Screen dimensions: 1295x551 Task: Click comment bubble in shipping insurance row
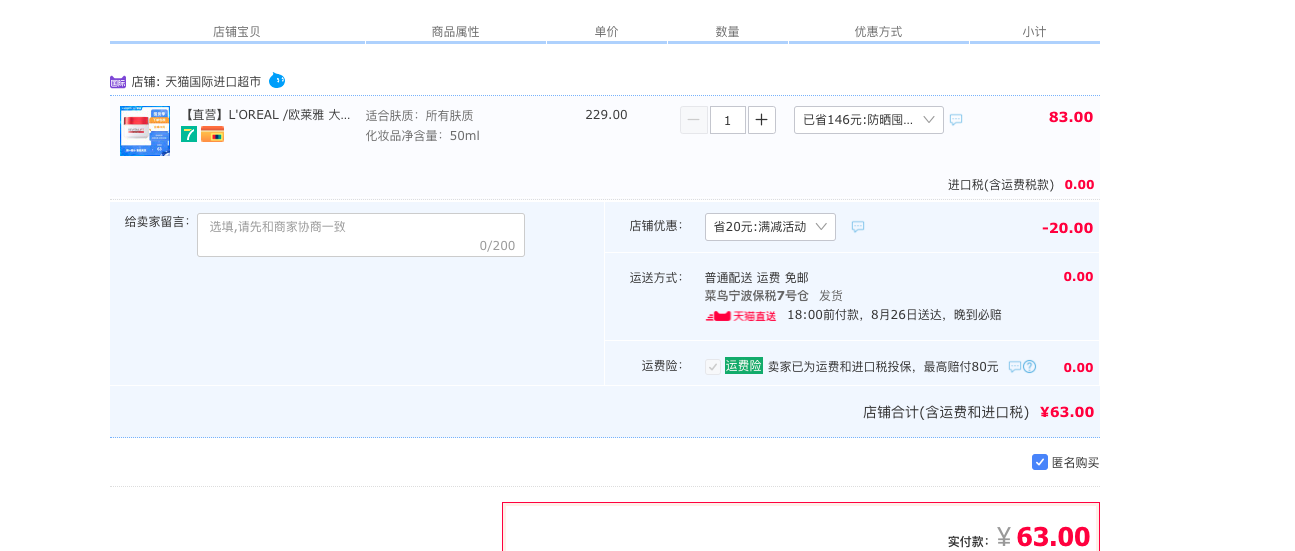1014,367
